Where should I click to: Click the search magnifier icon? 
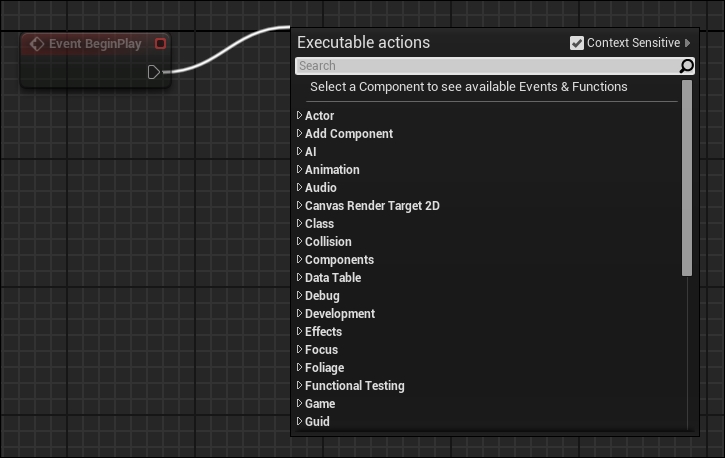pyautogui.click(x=686, y=66)
